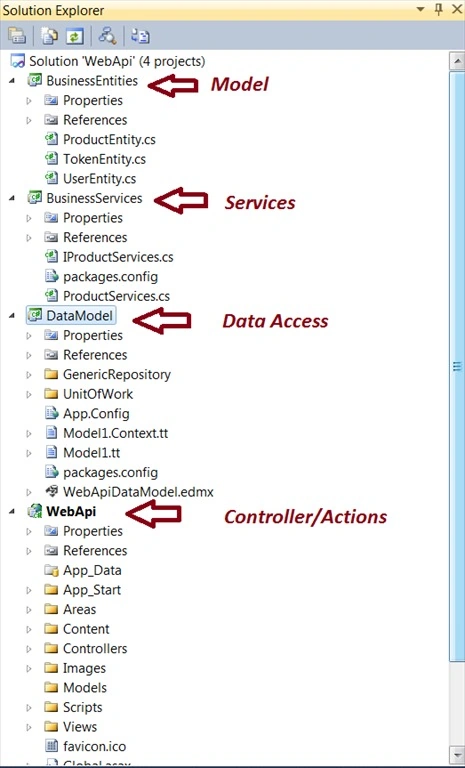Click the View Class Diagram toolbar icon
Viewport: 465px width, 768px height.
tap(140, 36)
